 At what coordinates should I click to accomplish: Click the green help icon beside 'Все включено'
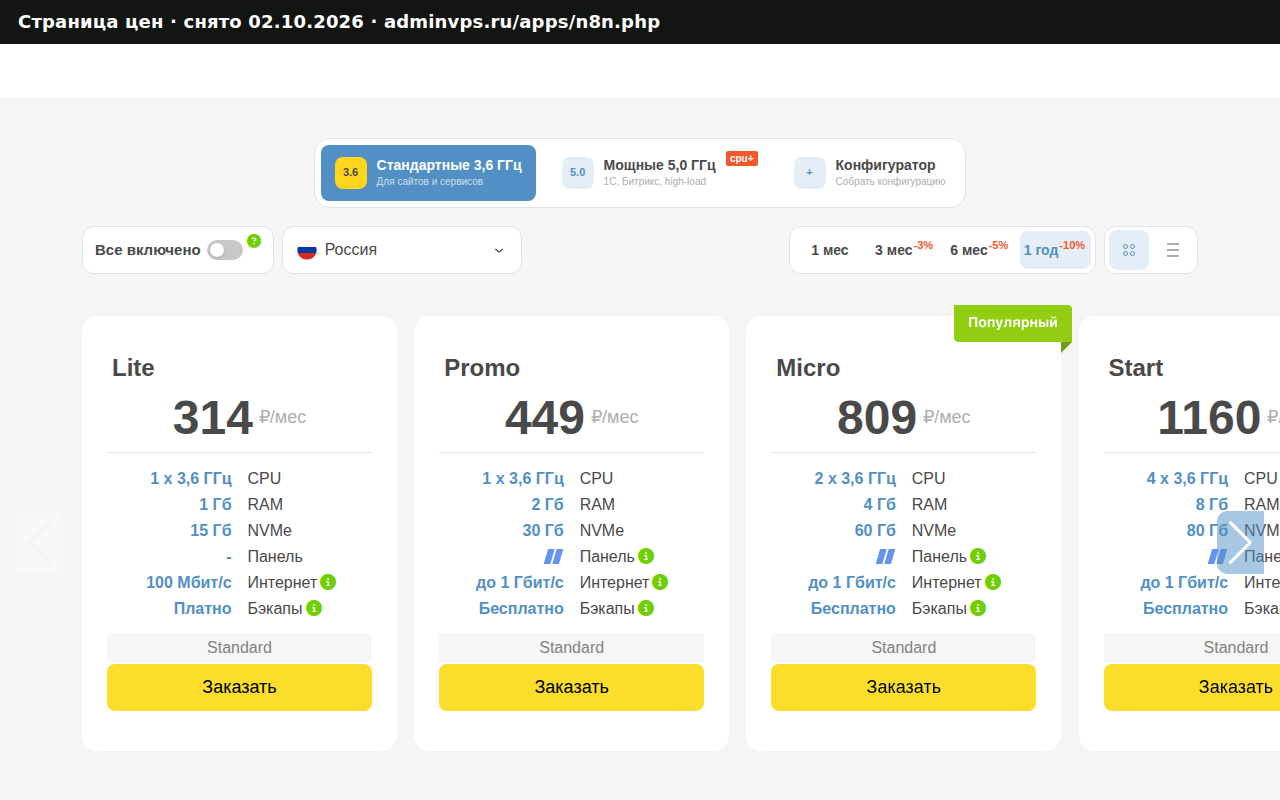[254, 241]
